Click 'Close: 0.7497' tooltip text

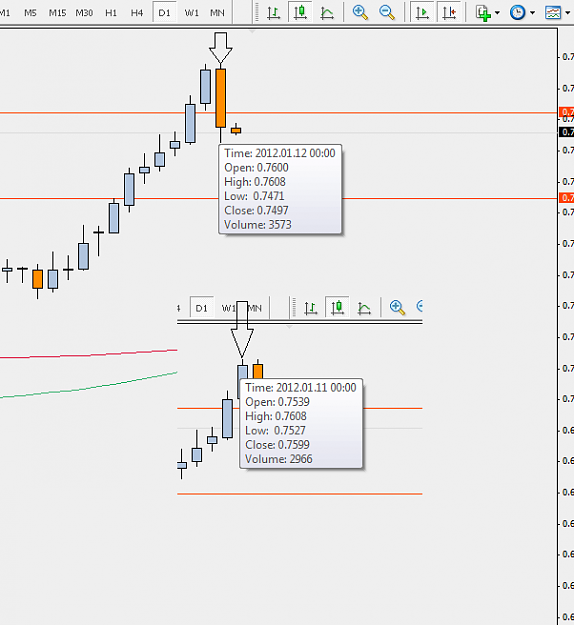(256, 210)
